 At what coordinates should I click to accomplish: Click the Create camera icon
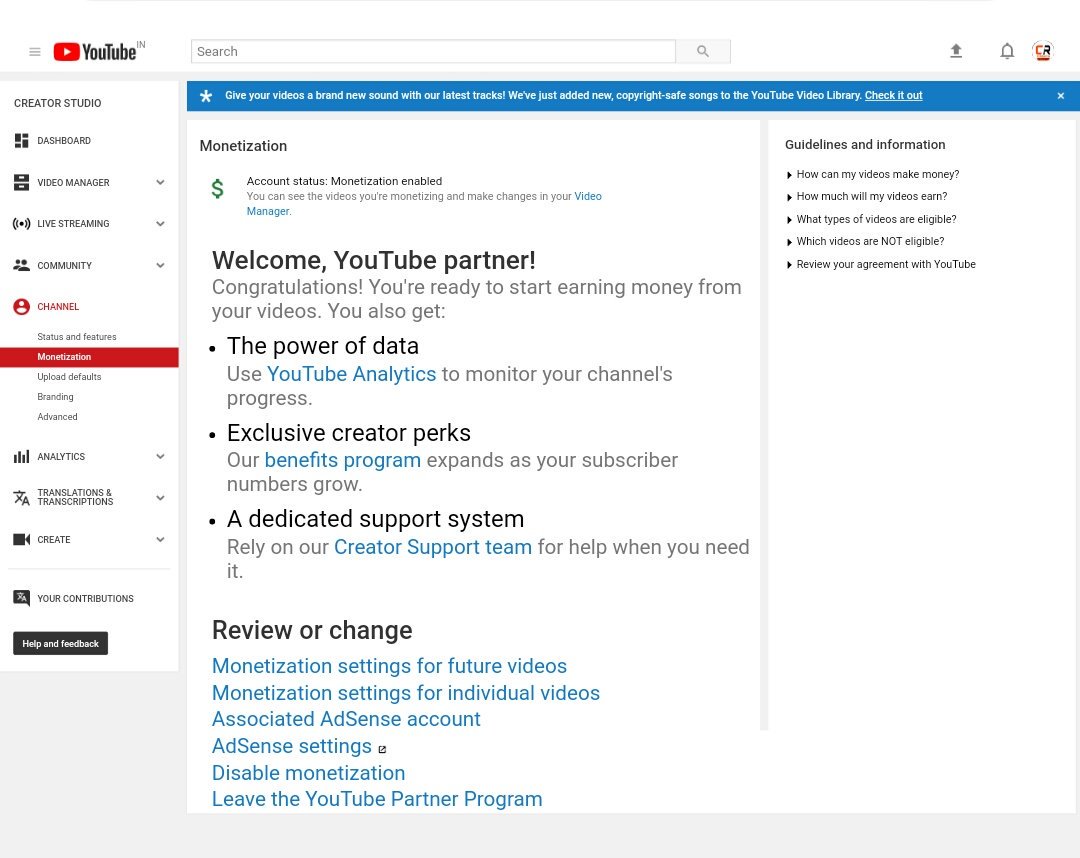tap(21, 539)
